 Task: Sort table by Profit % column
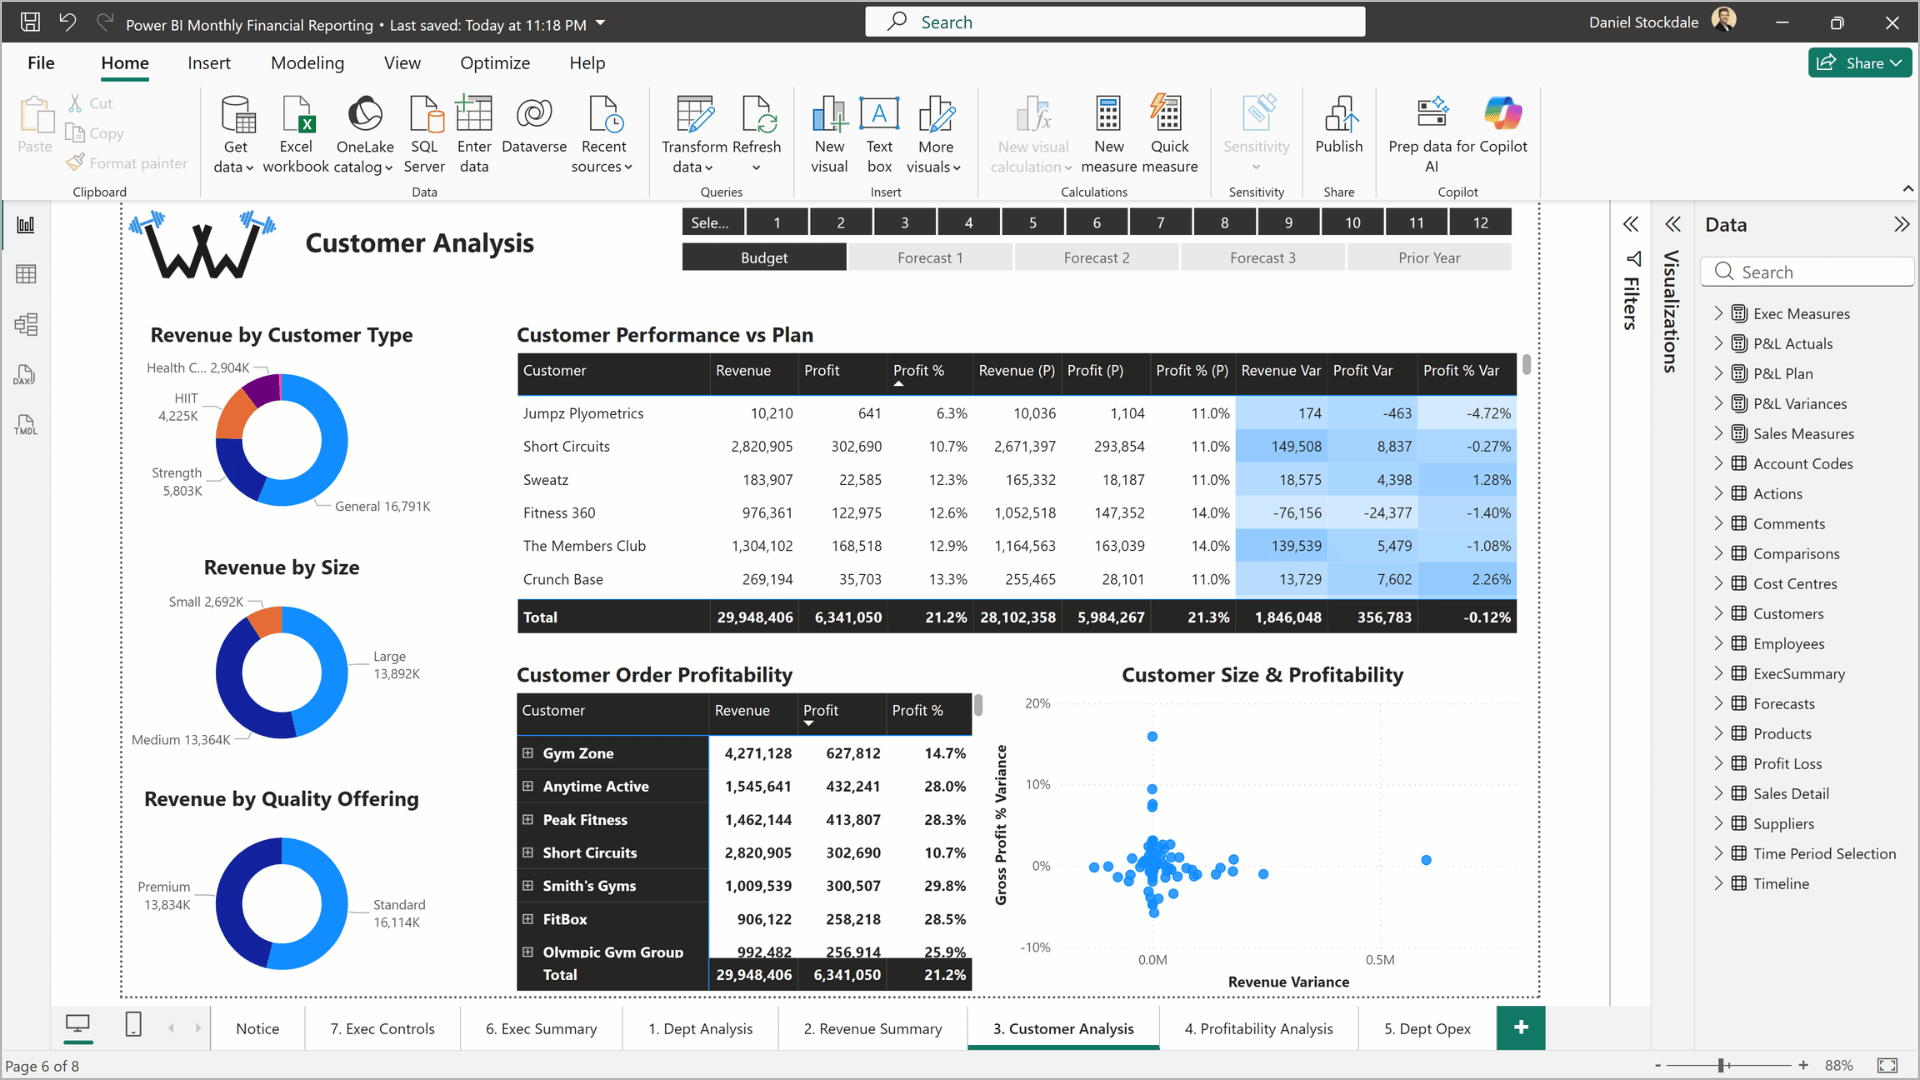[918, 371]
